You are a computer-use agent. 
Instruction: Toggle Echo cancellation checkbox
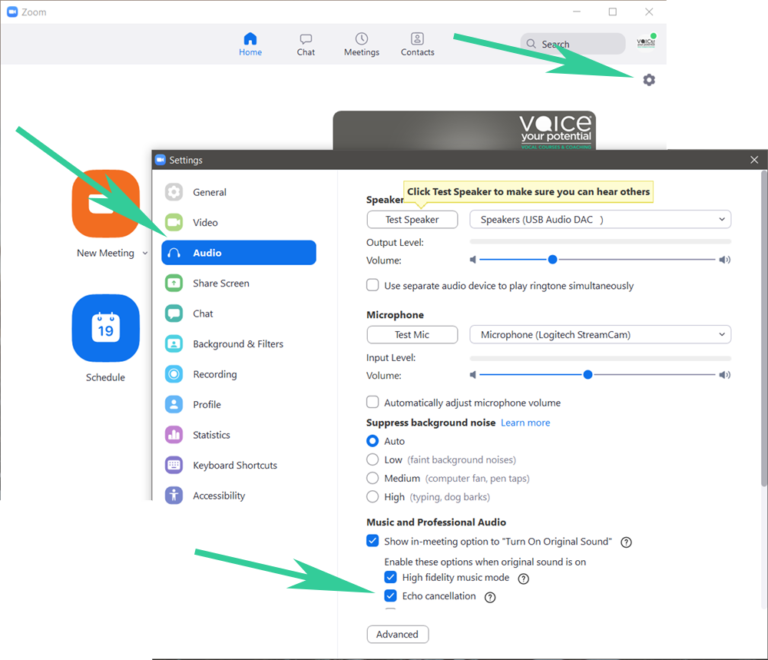pyautogui.click(x=390, y=596)
